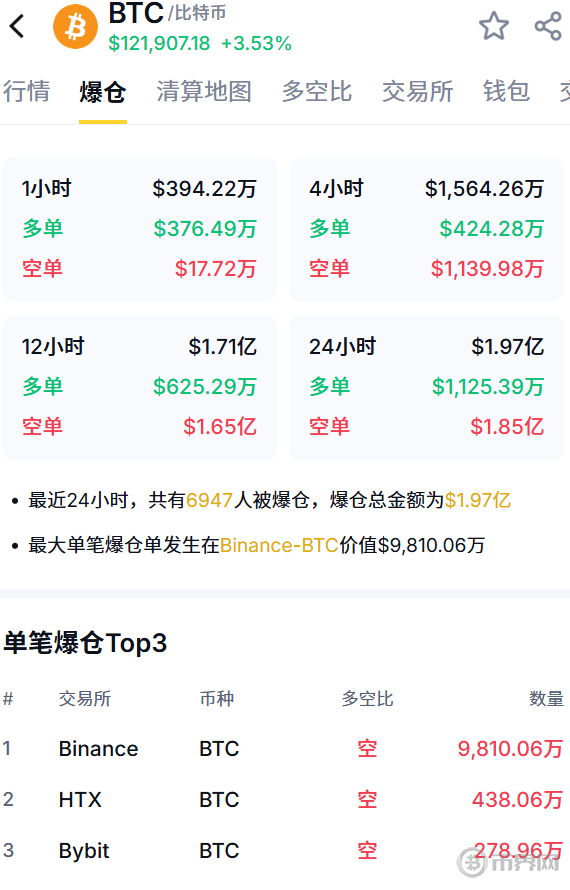Switch to the 交易所 tab

[x=417, y=91]
